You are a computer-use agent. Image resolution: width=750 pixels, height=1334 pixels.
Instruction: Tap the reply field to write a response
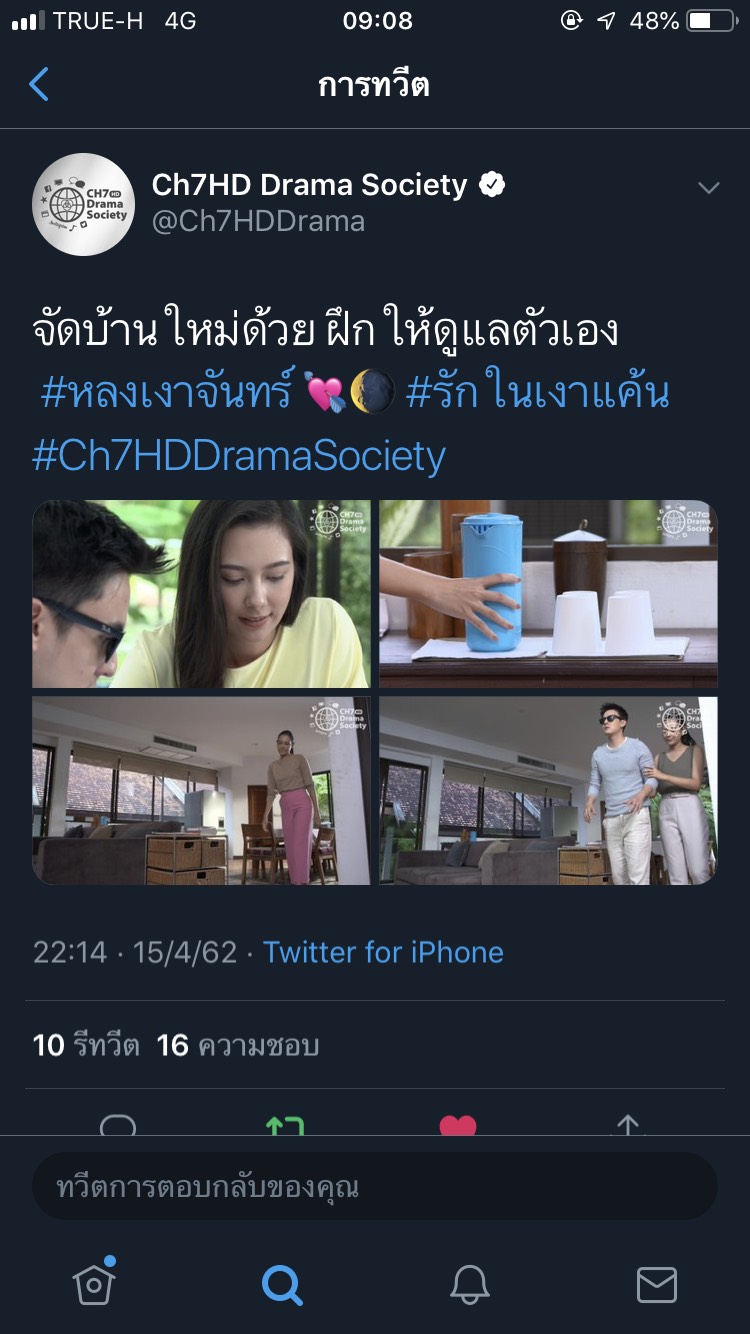coord(375,1187)
